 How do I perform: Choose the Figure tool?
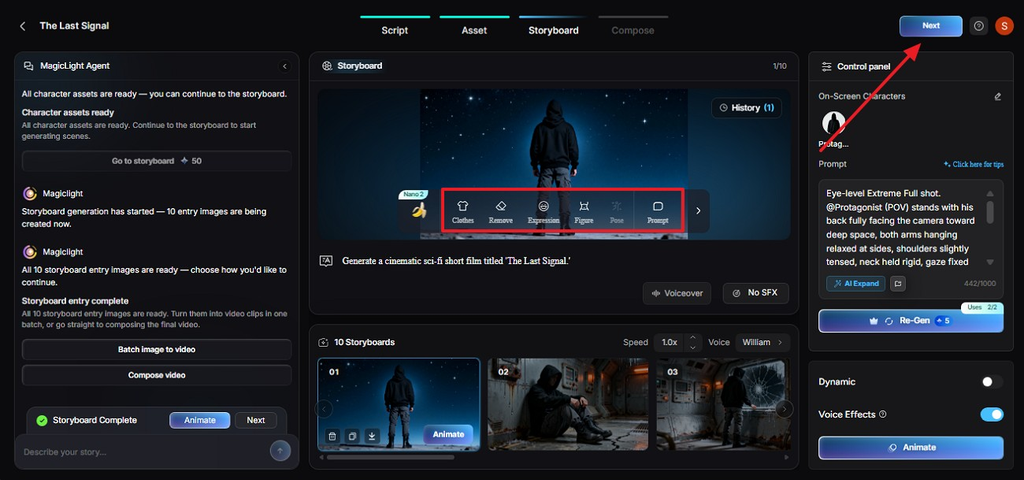(x=584, y=212)
